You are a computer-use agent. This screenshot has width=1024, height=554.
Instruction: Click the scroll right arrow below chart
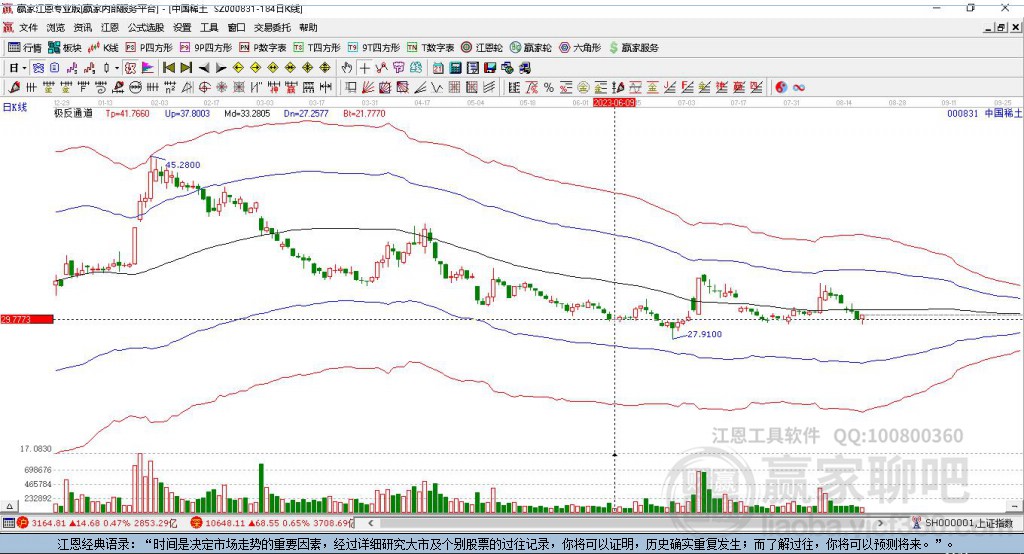[880, 523]
